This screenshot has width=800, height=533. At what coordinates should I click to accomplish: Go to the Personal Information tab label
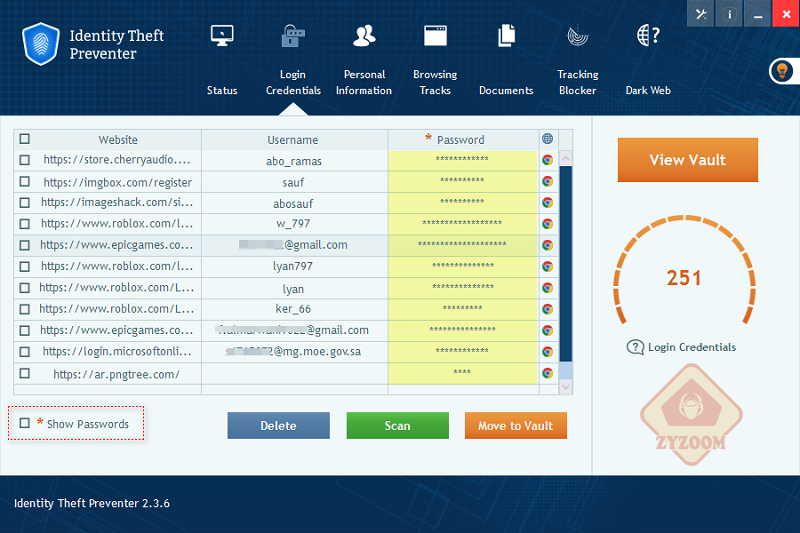(364, 82)
